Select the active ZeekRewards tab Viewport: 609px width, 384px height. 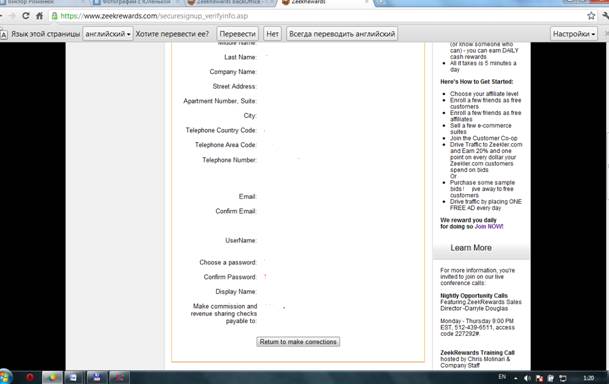coord(324,2)
